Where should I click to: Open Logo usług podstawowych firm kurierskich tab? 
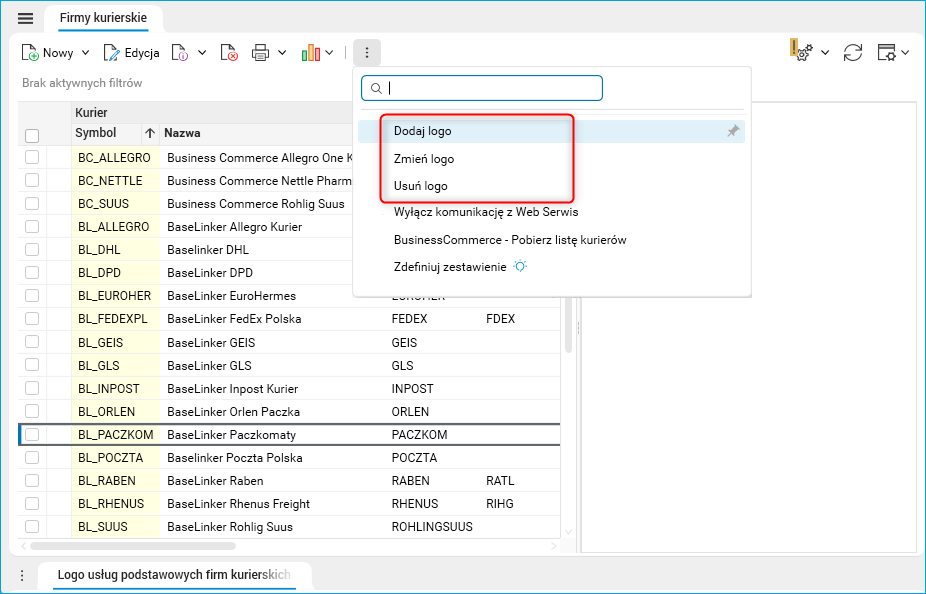(x=174, y=575)
